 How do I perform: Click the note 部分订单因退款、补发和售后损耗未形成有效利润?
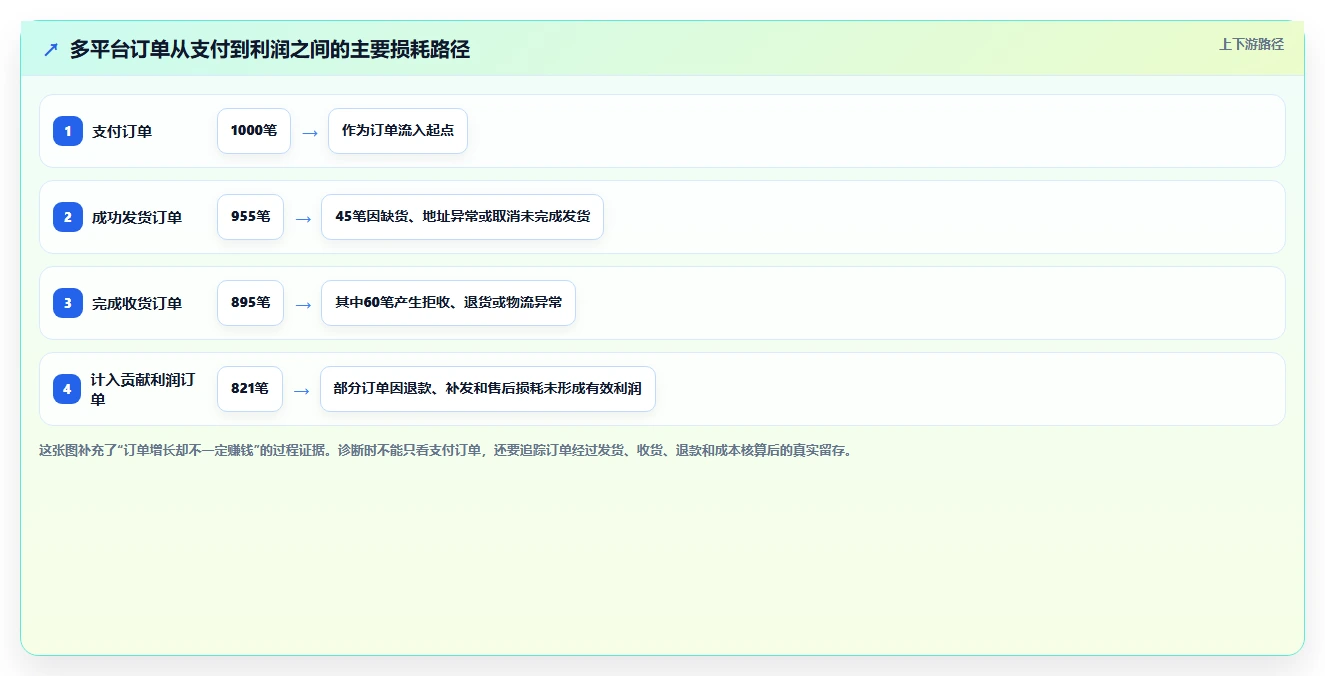point(488,389)
